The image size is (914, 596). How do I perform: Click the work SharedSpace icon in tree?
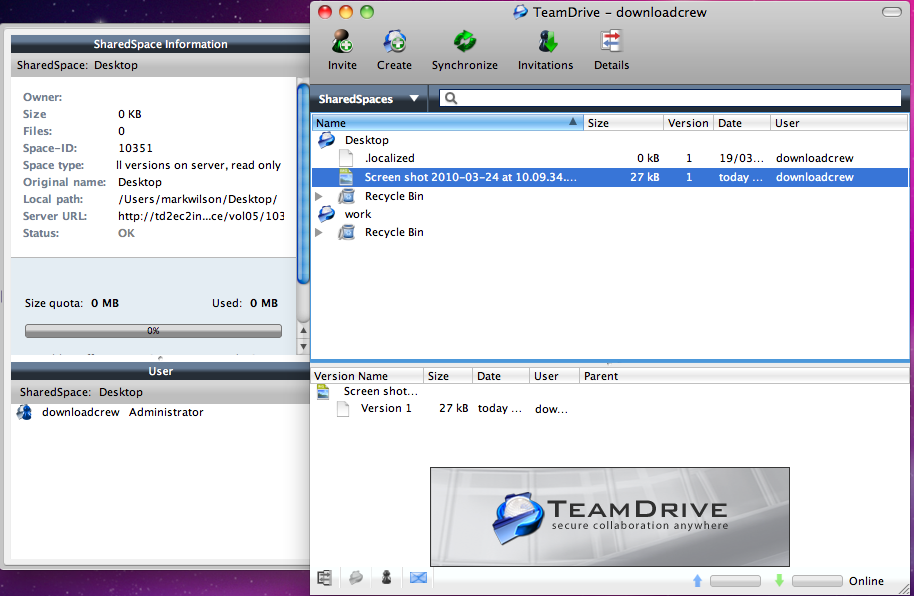[x=326, y=214]
